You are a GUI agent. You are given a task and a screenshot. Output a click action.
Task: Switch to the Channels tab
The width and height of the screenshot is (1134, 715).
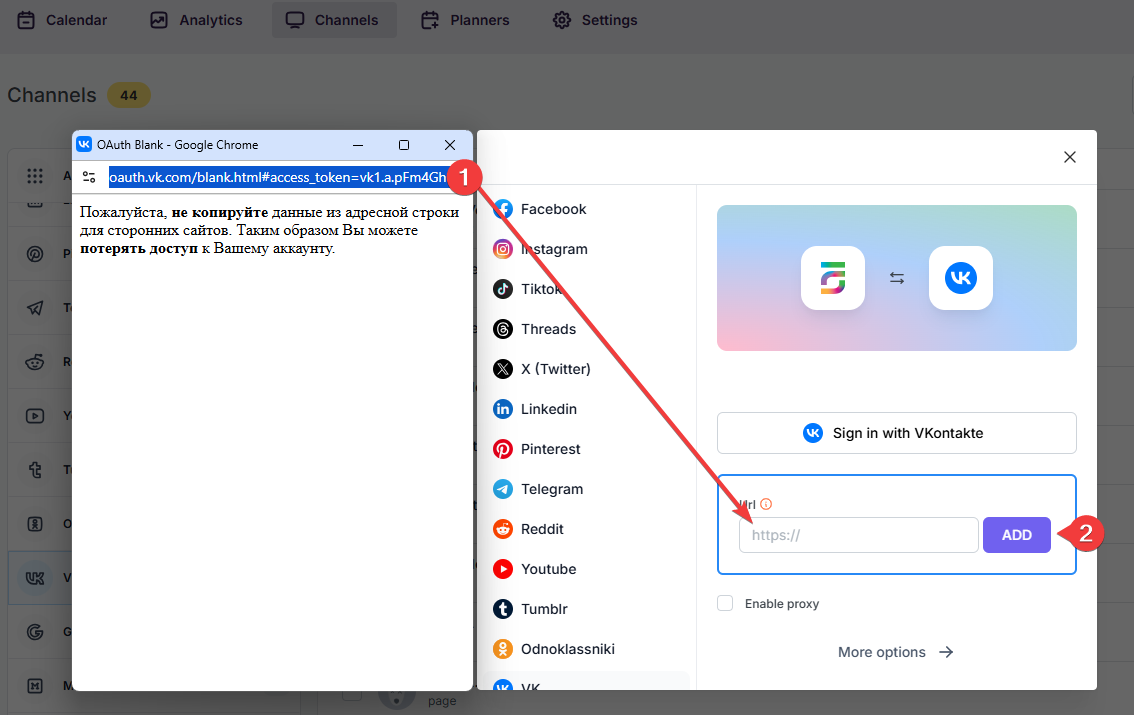(333, 20)
